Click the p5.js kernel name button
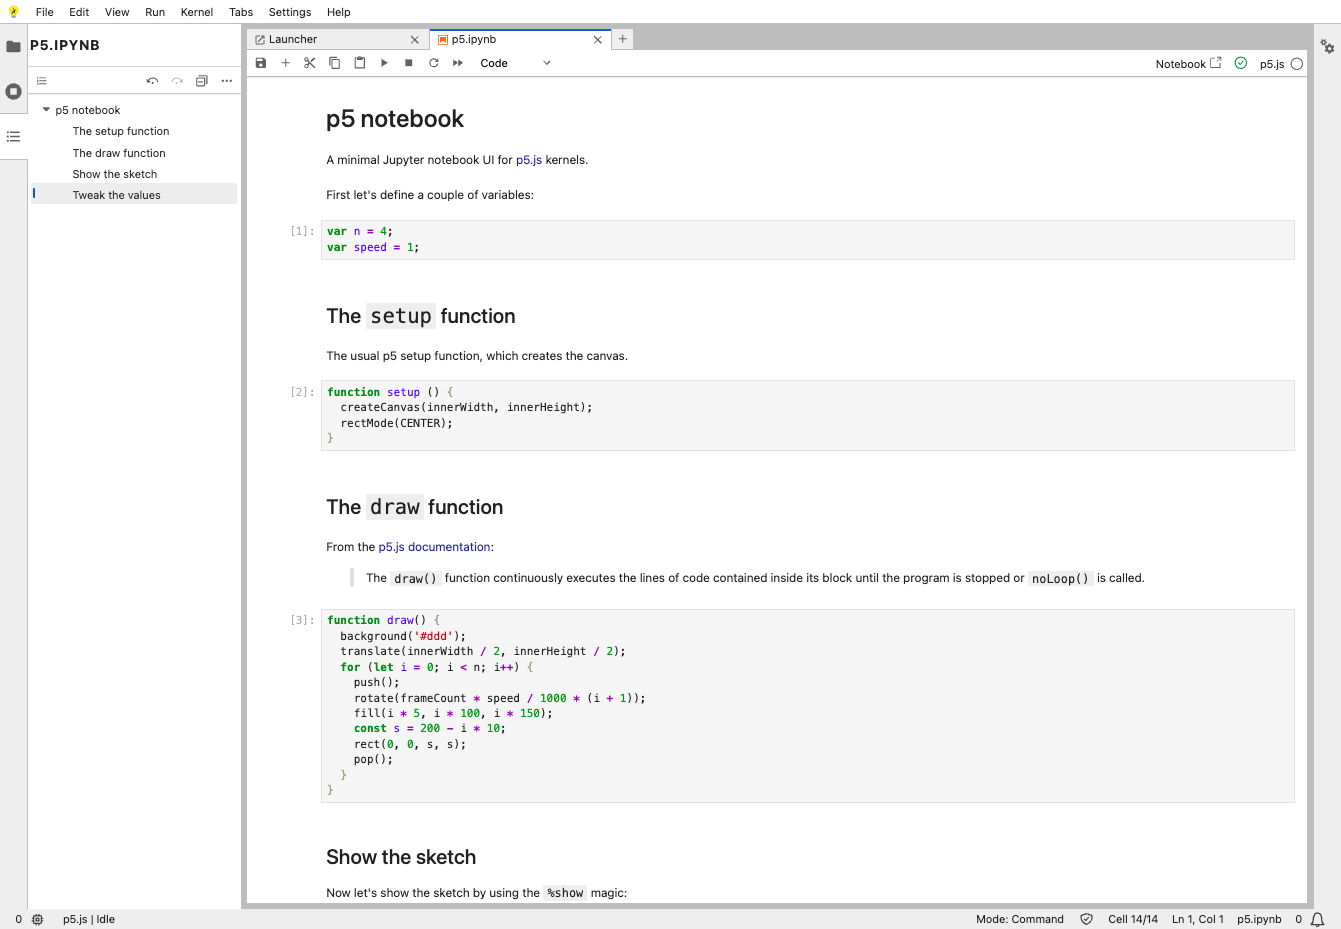Screen dimensions: 1341x929 click(1272, 64)
